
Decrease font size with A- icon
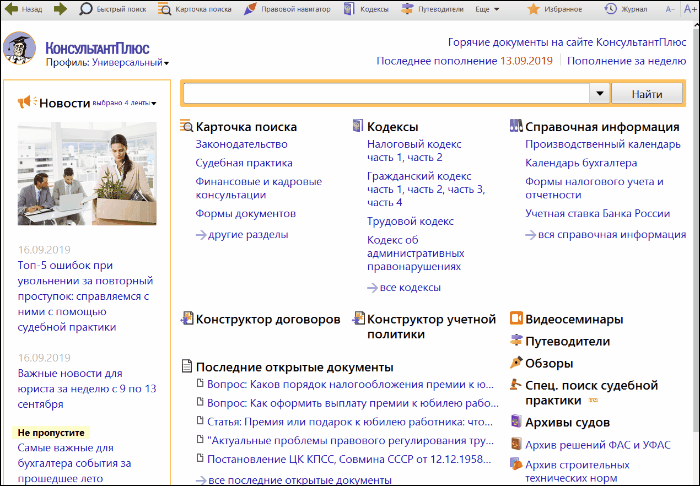click(670, 9)
